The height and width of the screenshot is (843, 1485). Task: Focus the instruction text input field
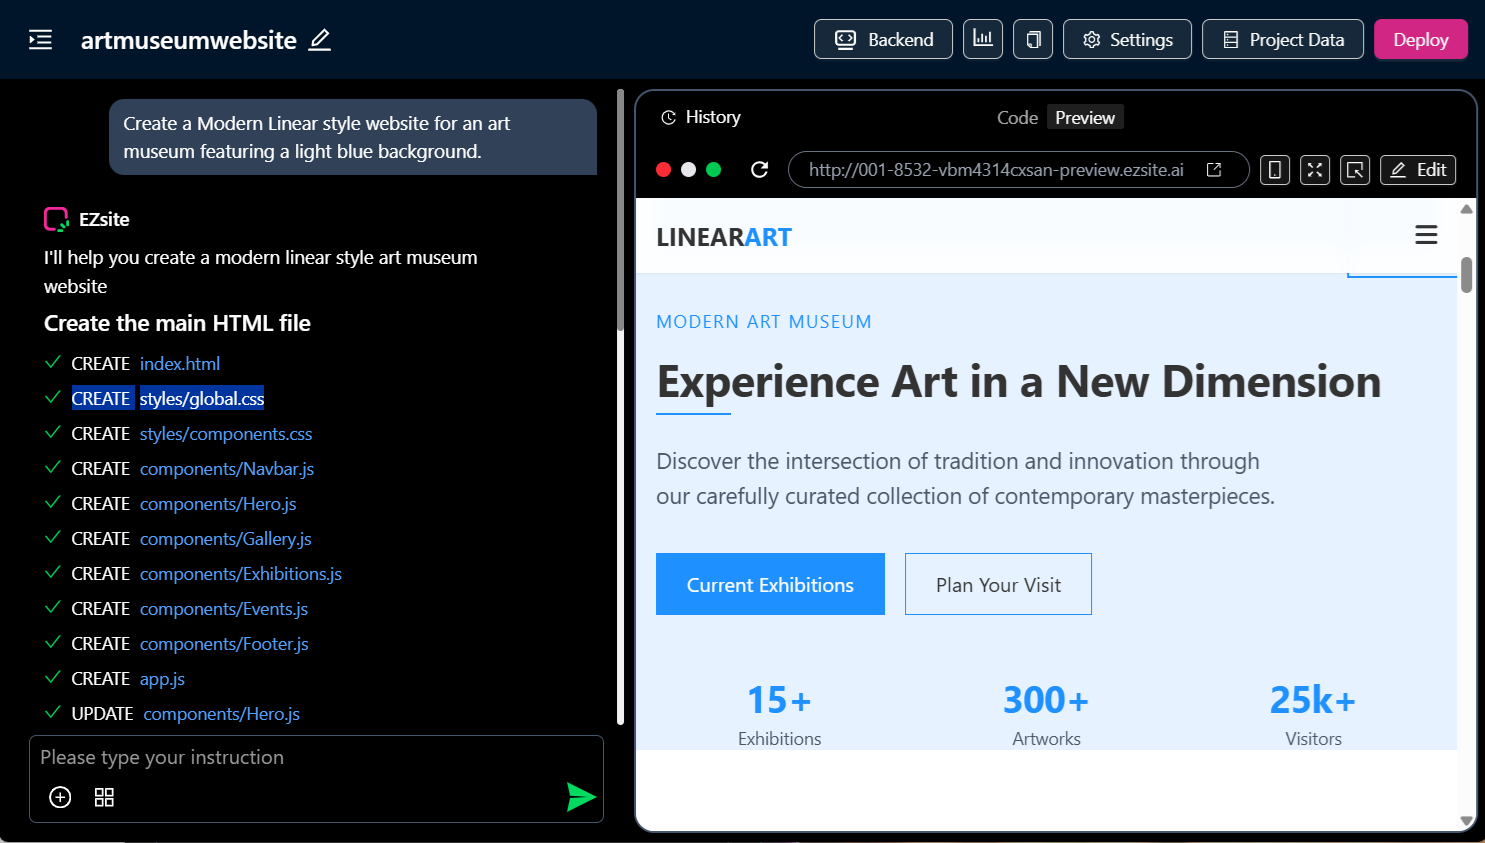point(300,758)
